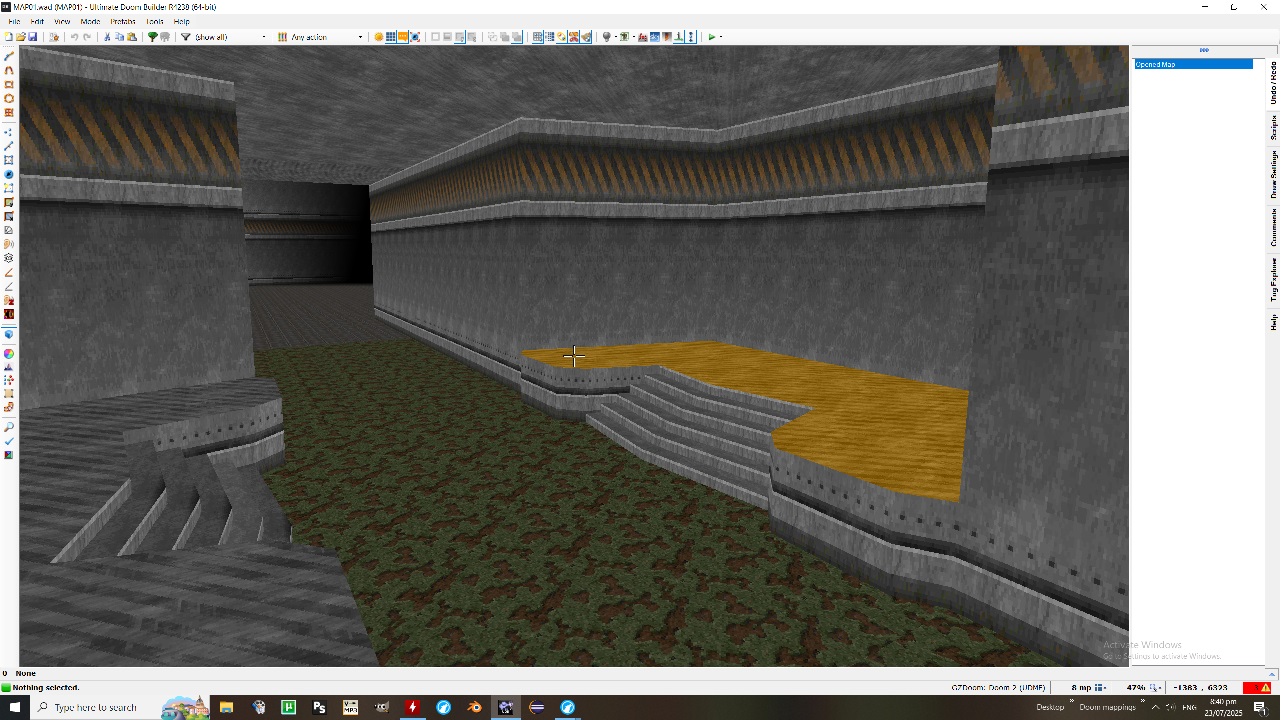Open the Edit menu
1281x720 pixels.
click(x=37, y=21)
